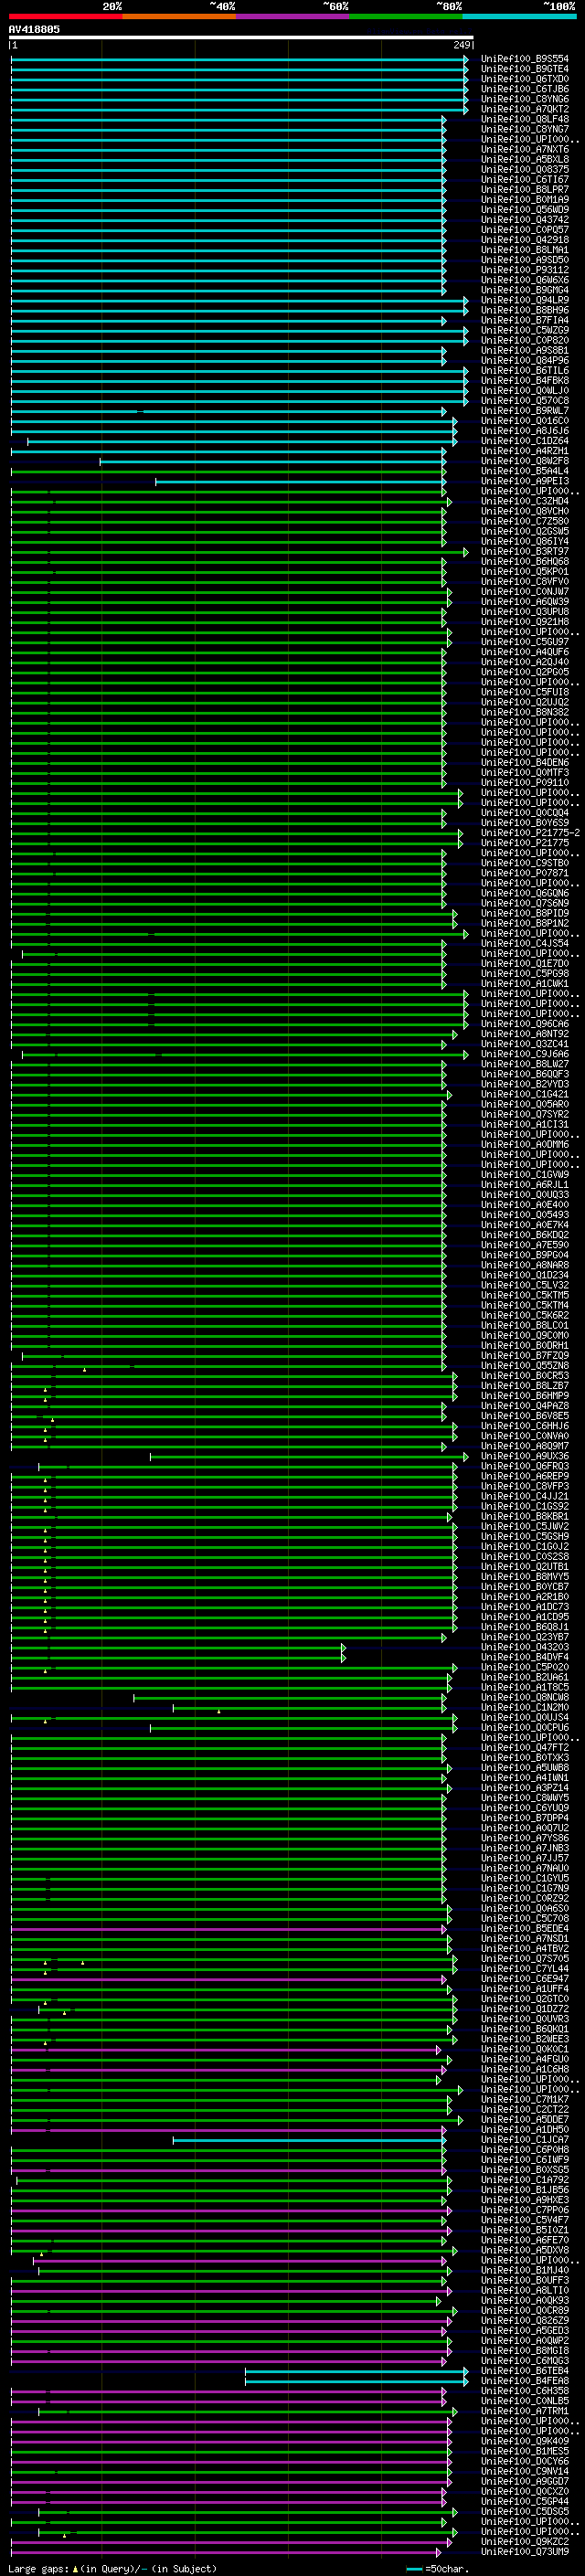Select the UniRef100_Q8NCW8 entry

(525, 1697)
